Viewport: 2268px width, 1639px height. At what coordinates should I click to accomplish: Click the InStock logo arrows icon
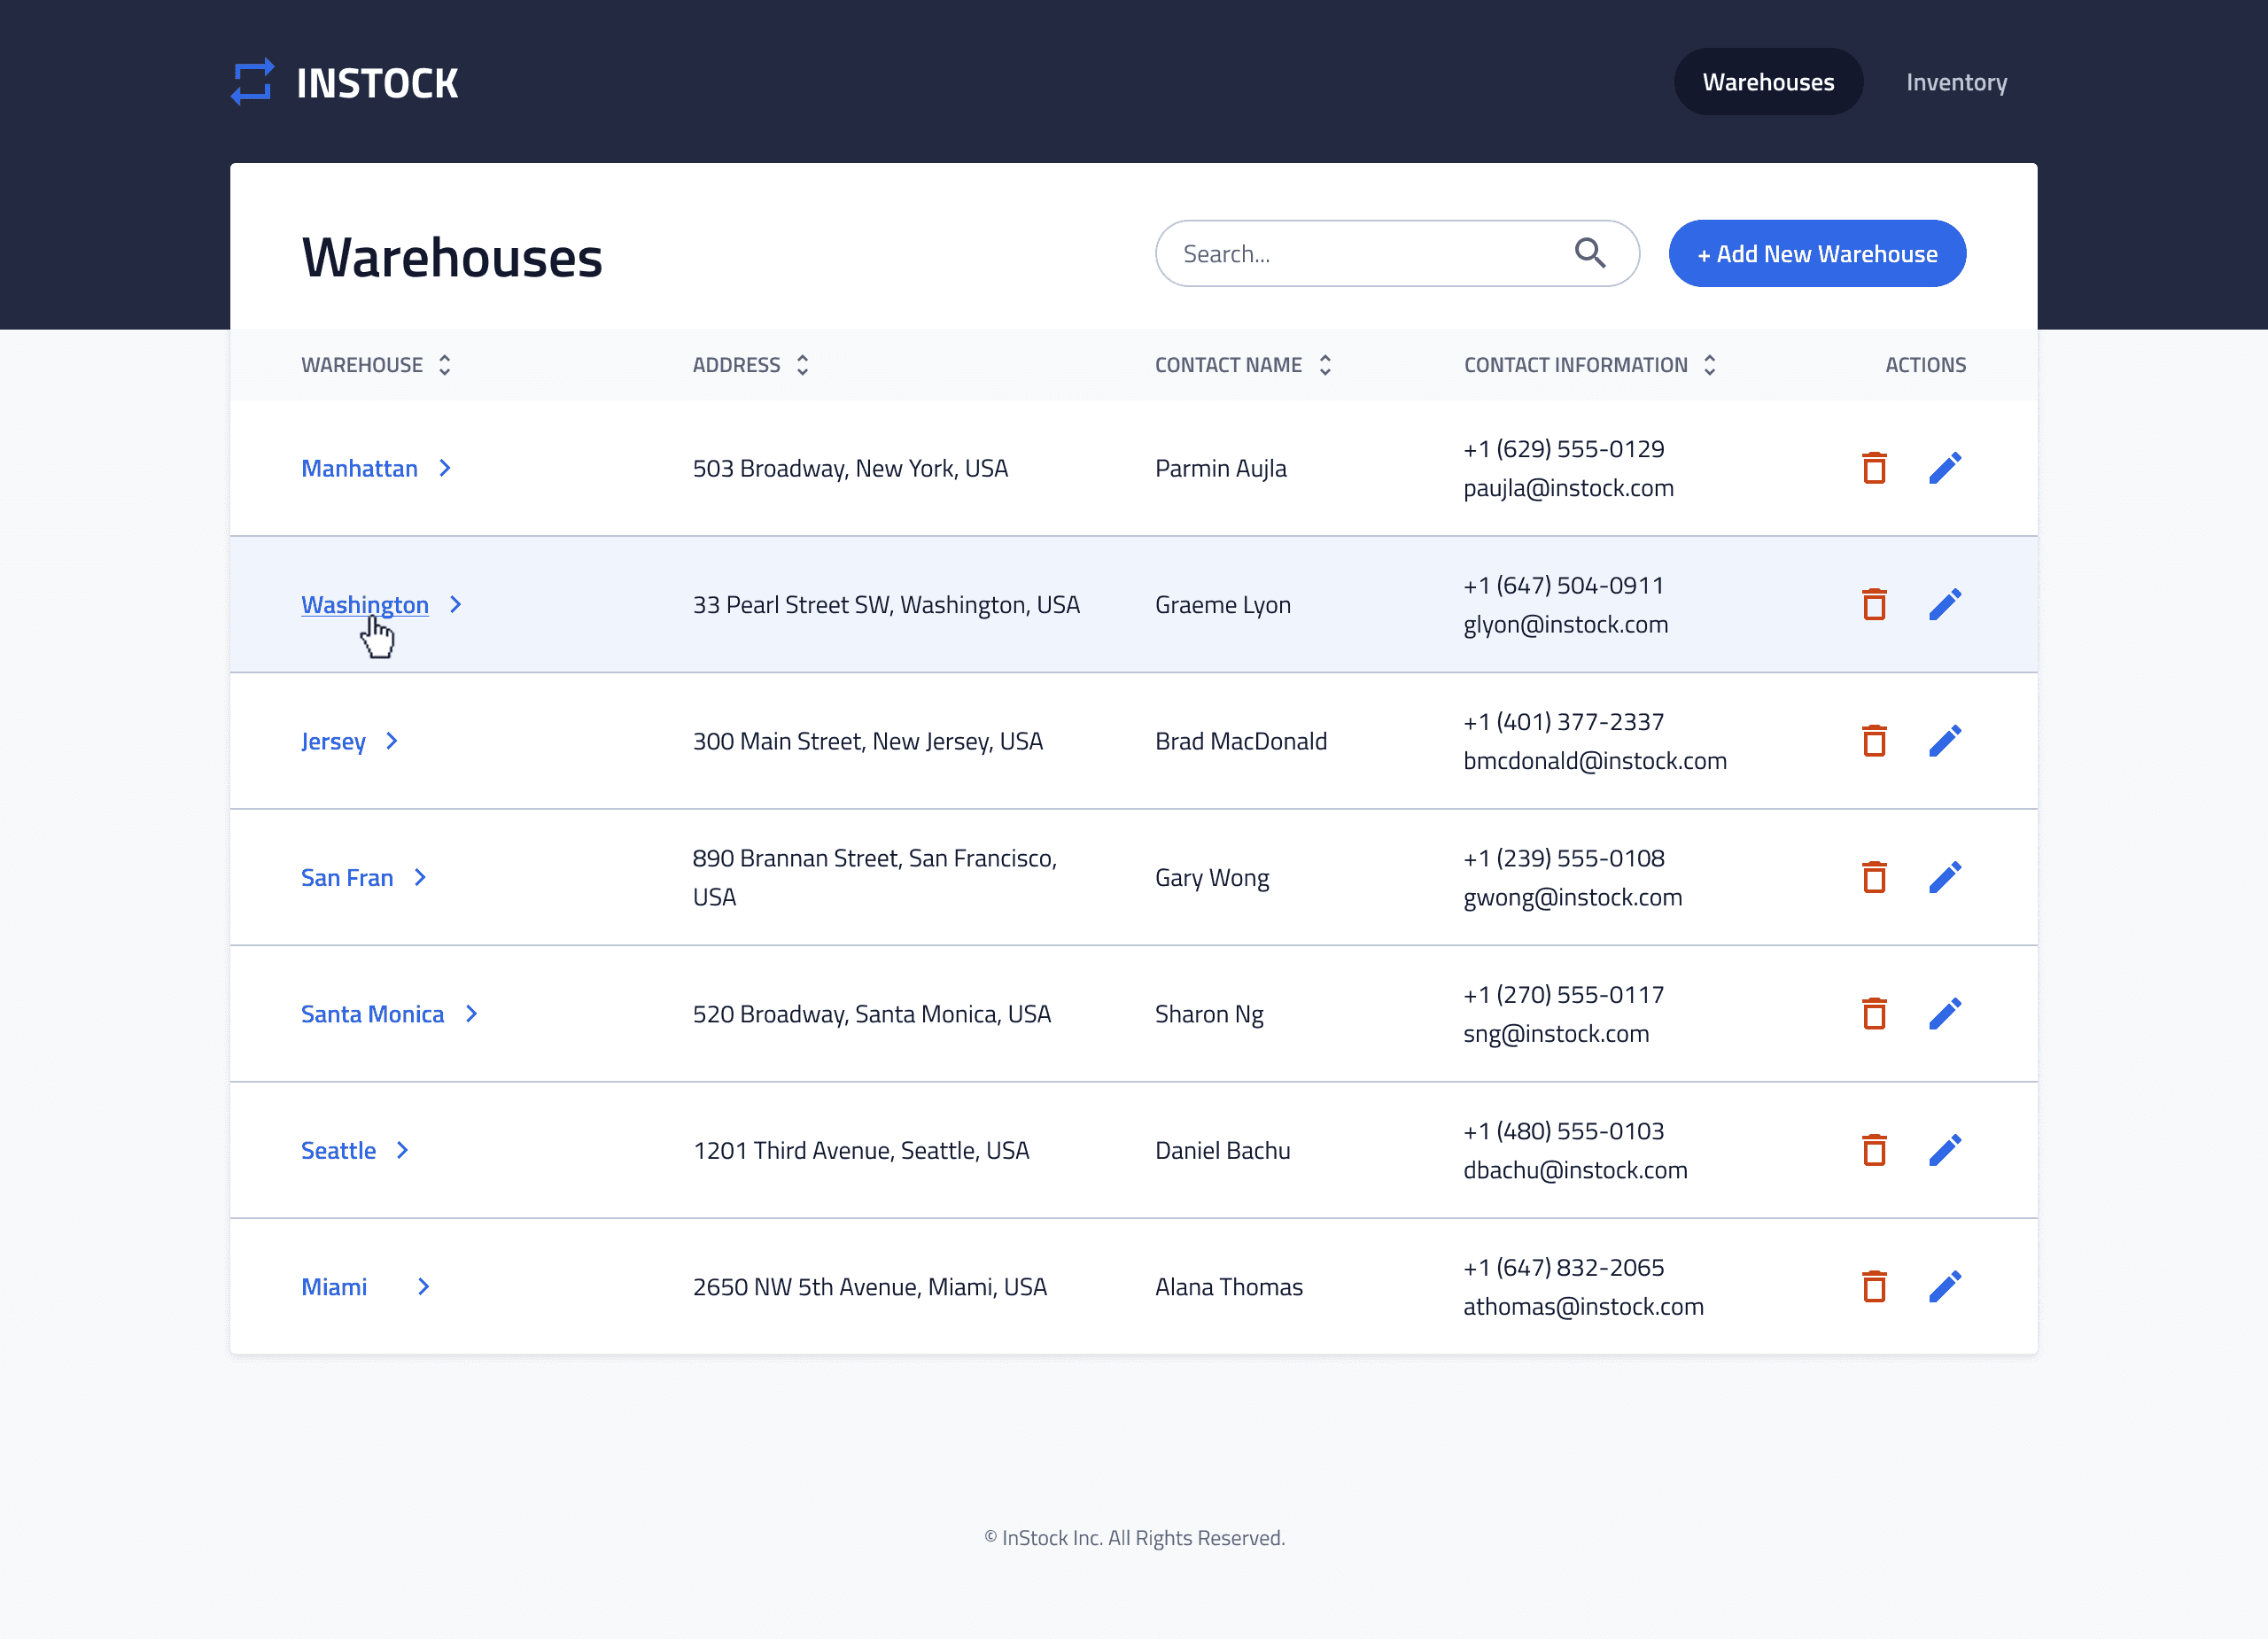tap(253, 82)
